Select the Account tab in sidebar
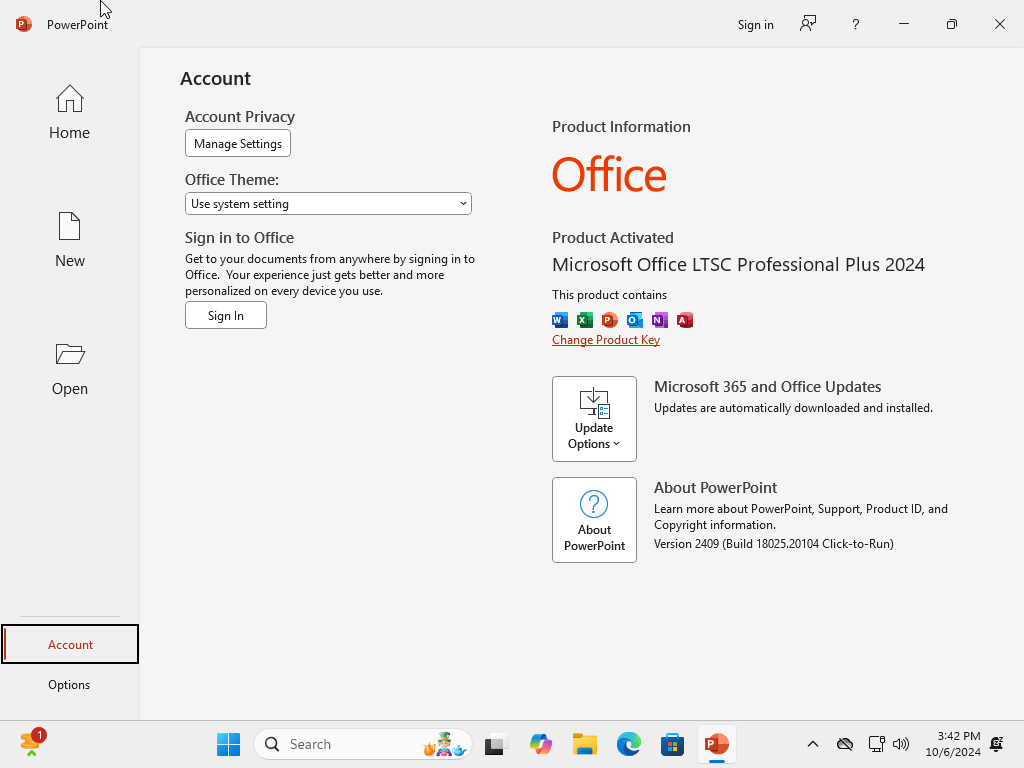Image resolution: width=1024 pixels, height=768 pixels. pyautogui.click(x=70, y=644)
